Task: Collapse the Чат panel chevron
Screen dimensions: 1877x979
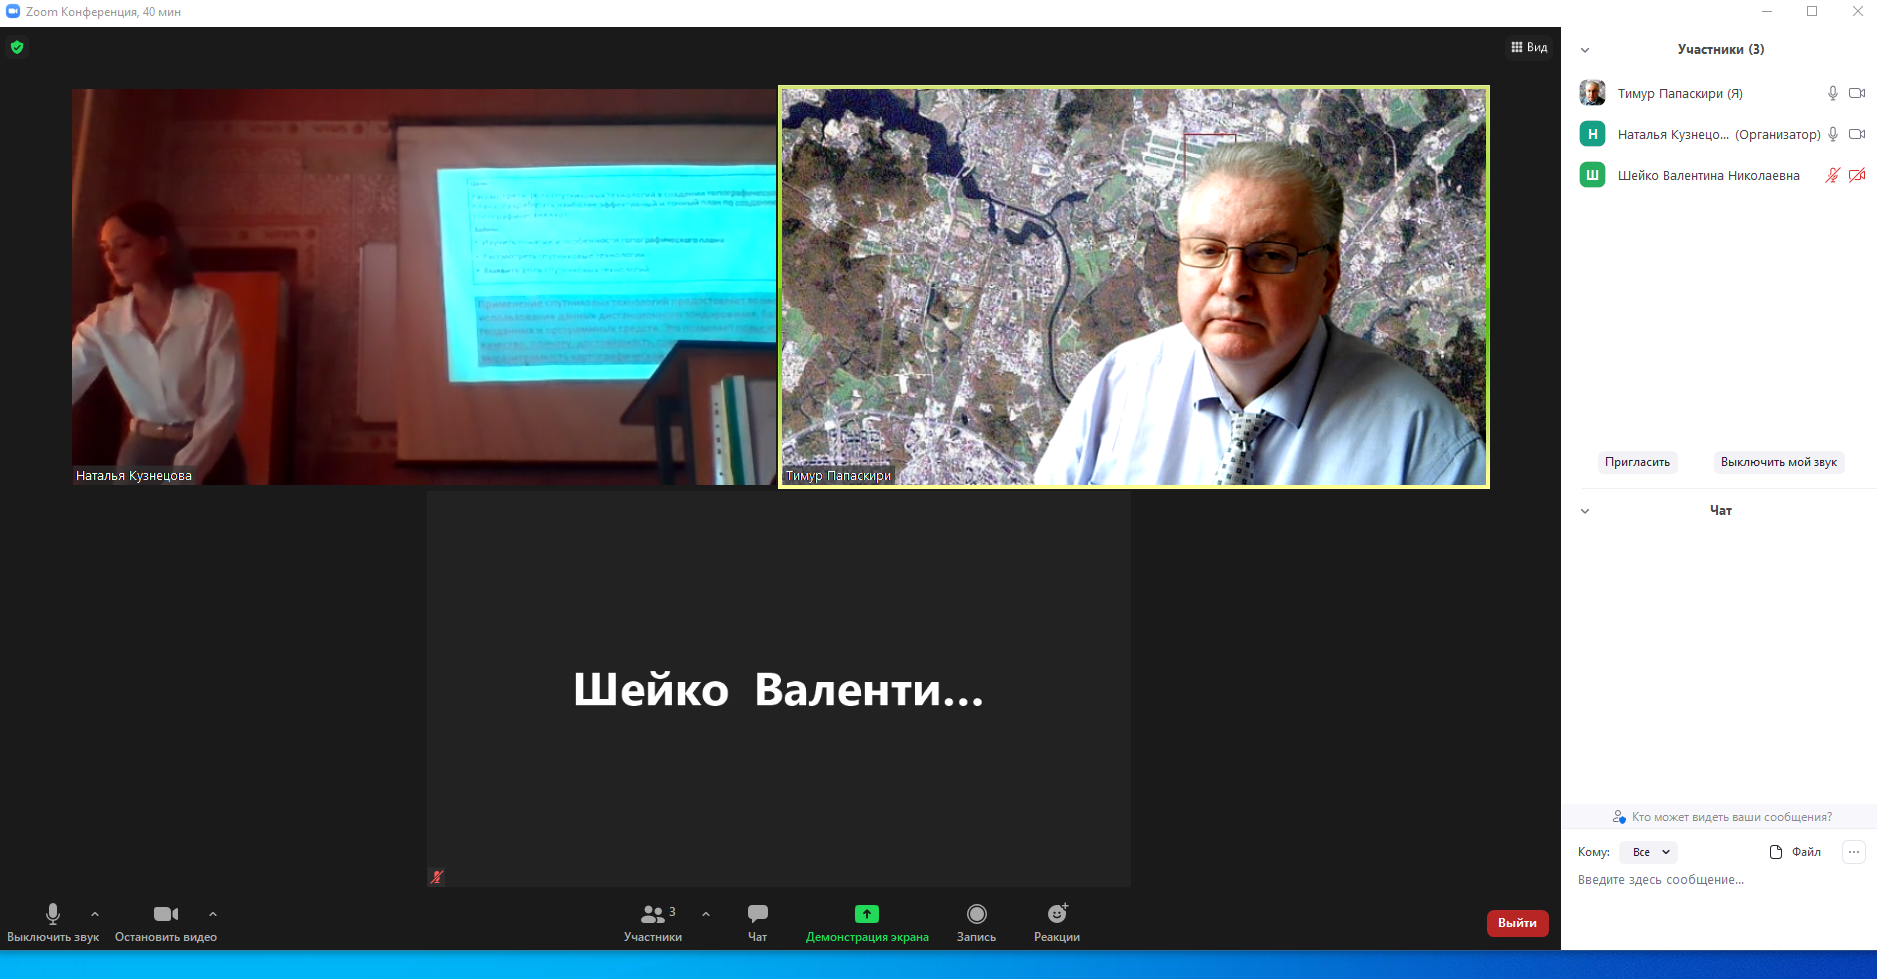Action: point(1585,511)
